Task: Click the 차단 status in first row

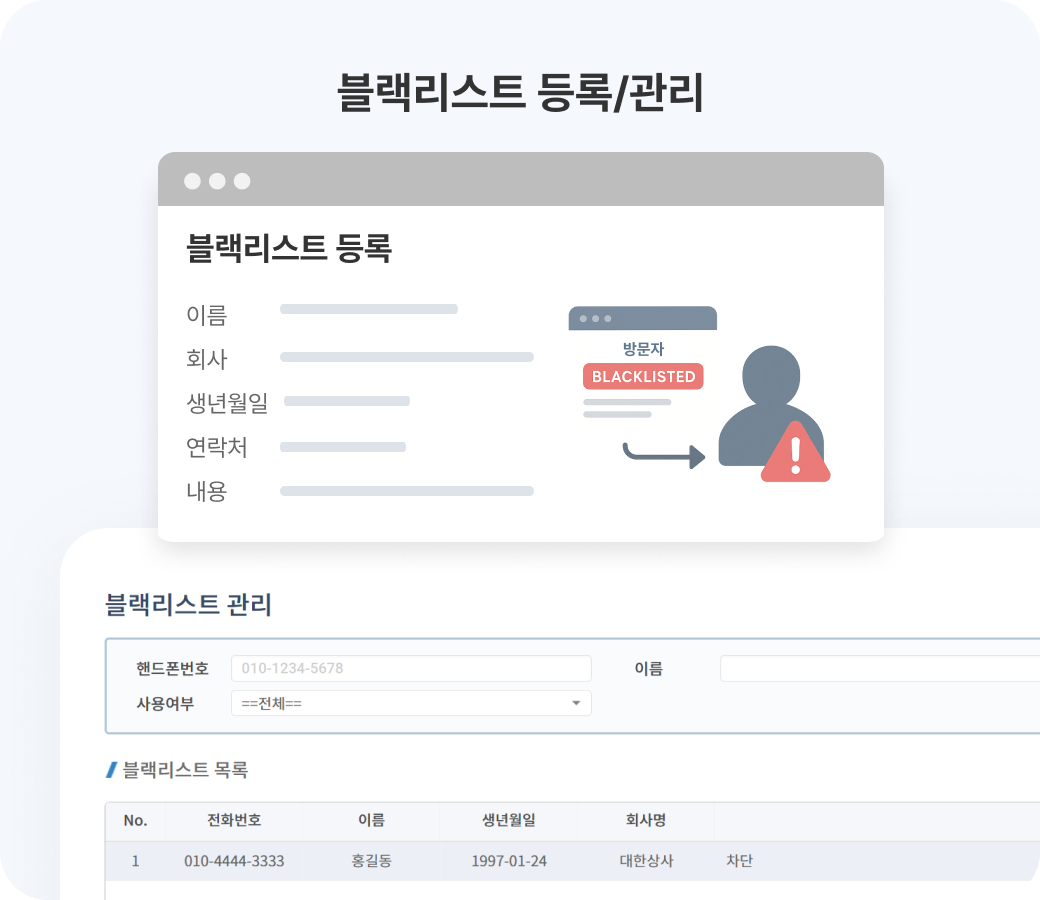Action: (739, 861)
